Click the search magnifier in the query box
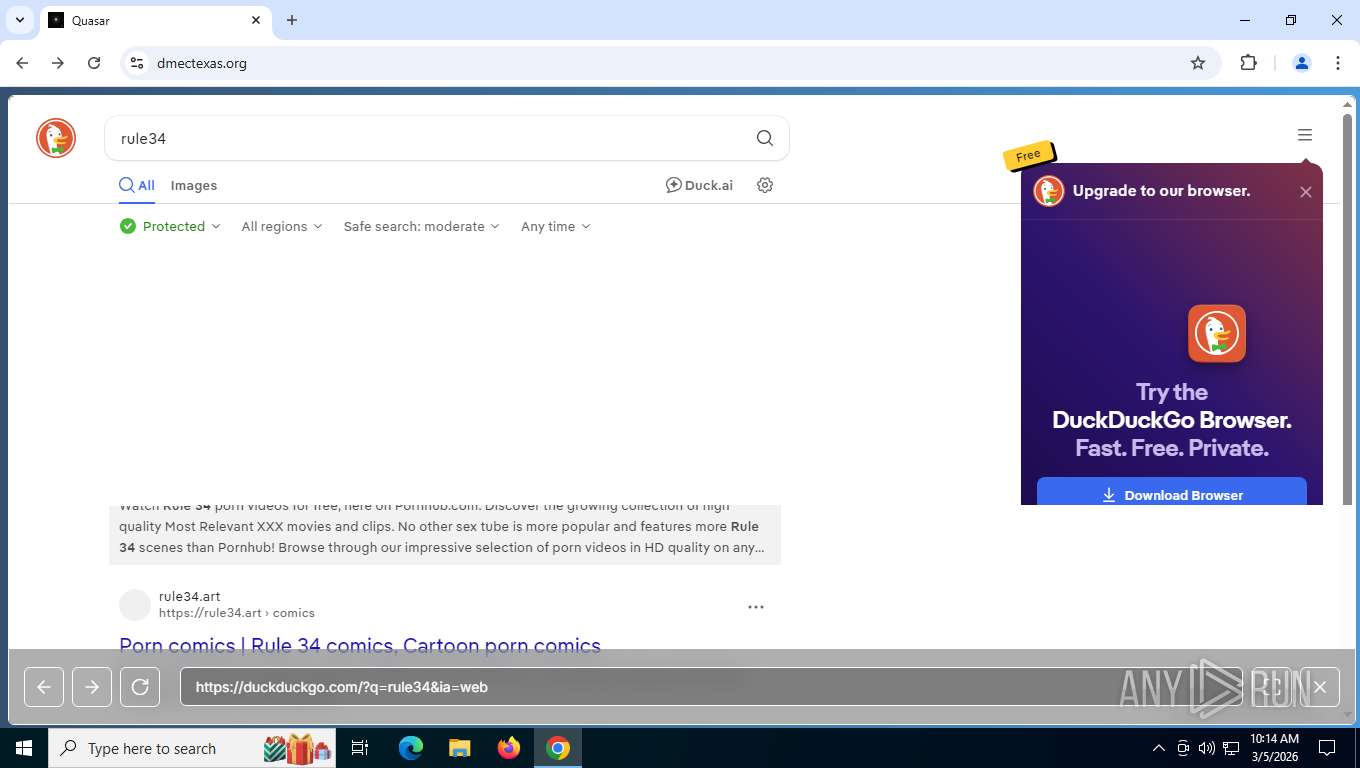 765,138
